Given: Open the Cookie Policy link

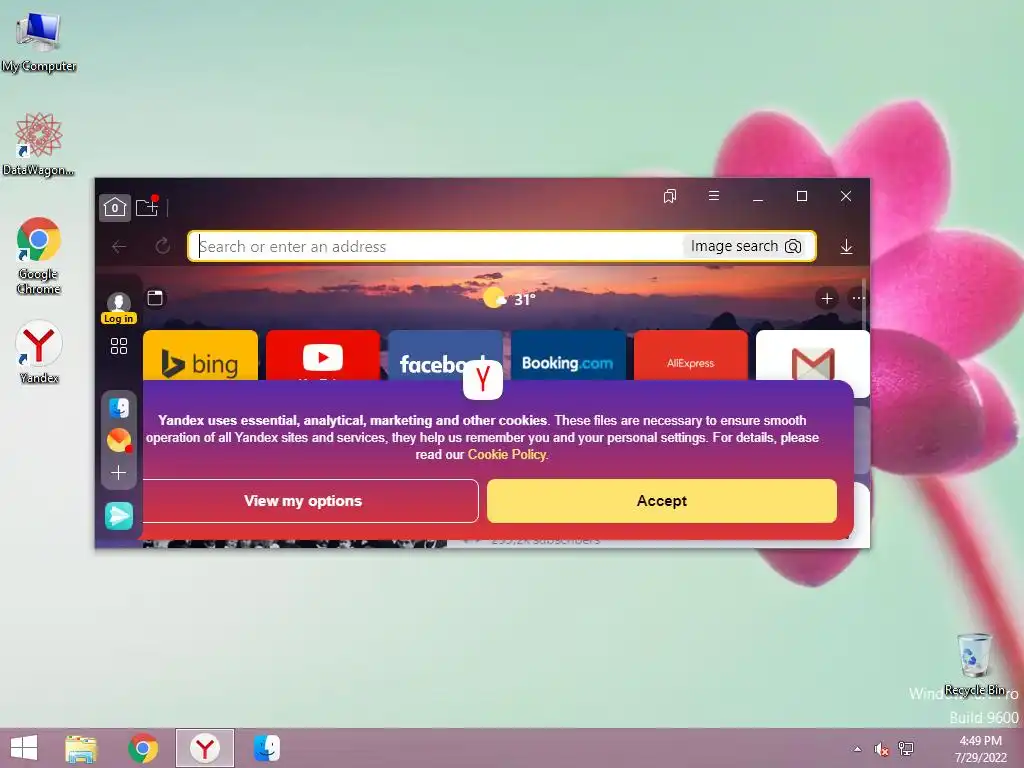Looking at the screenshot, I should point(507,455).
